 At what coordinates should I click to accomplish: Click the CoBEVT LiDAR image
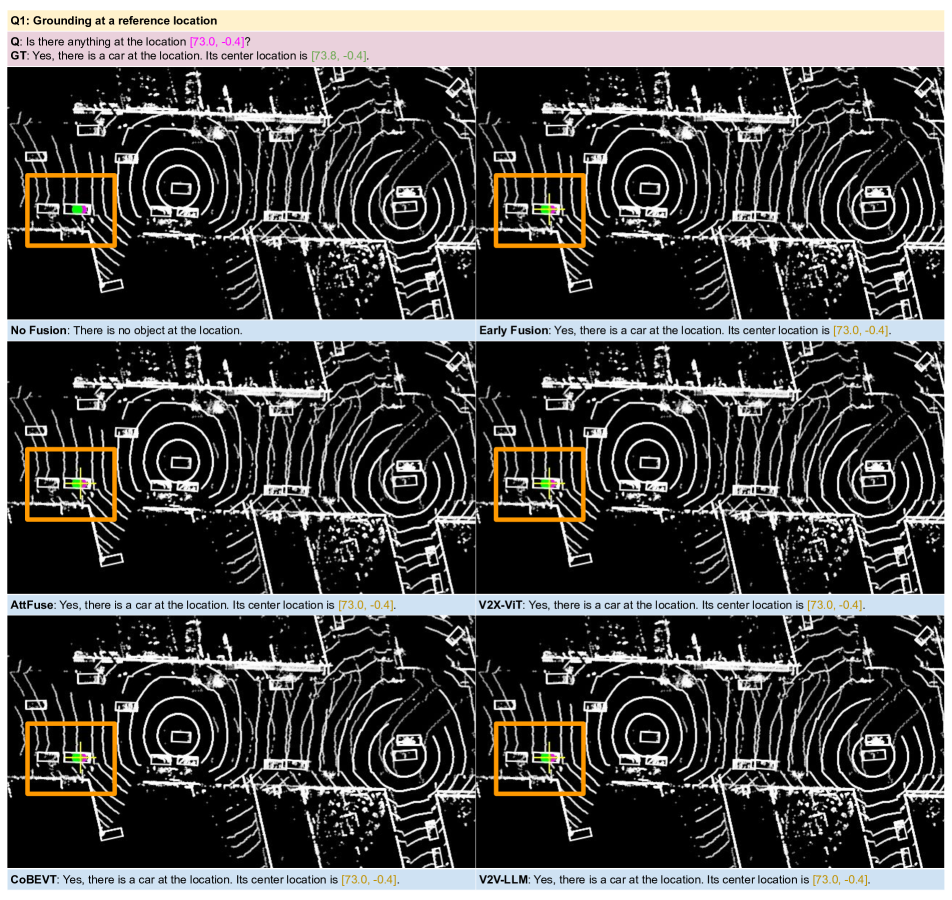point(241,742)
